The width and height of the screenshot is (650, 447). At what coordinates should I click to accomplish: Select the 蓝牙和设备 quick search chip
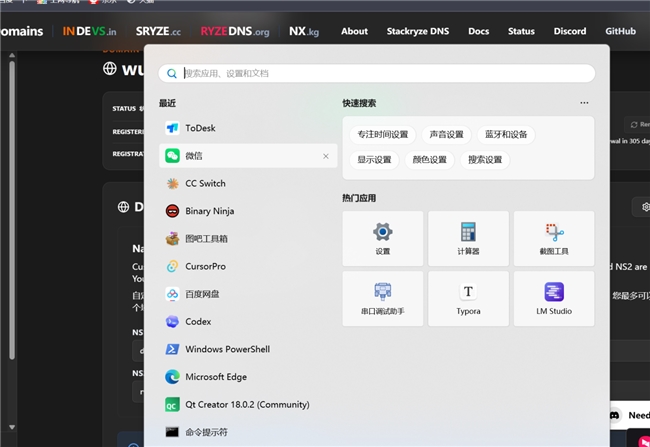(506, 135)
